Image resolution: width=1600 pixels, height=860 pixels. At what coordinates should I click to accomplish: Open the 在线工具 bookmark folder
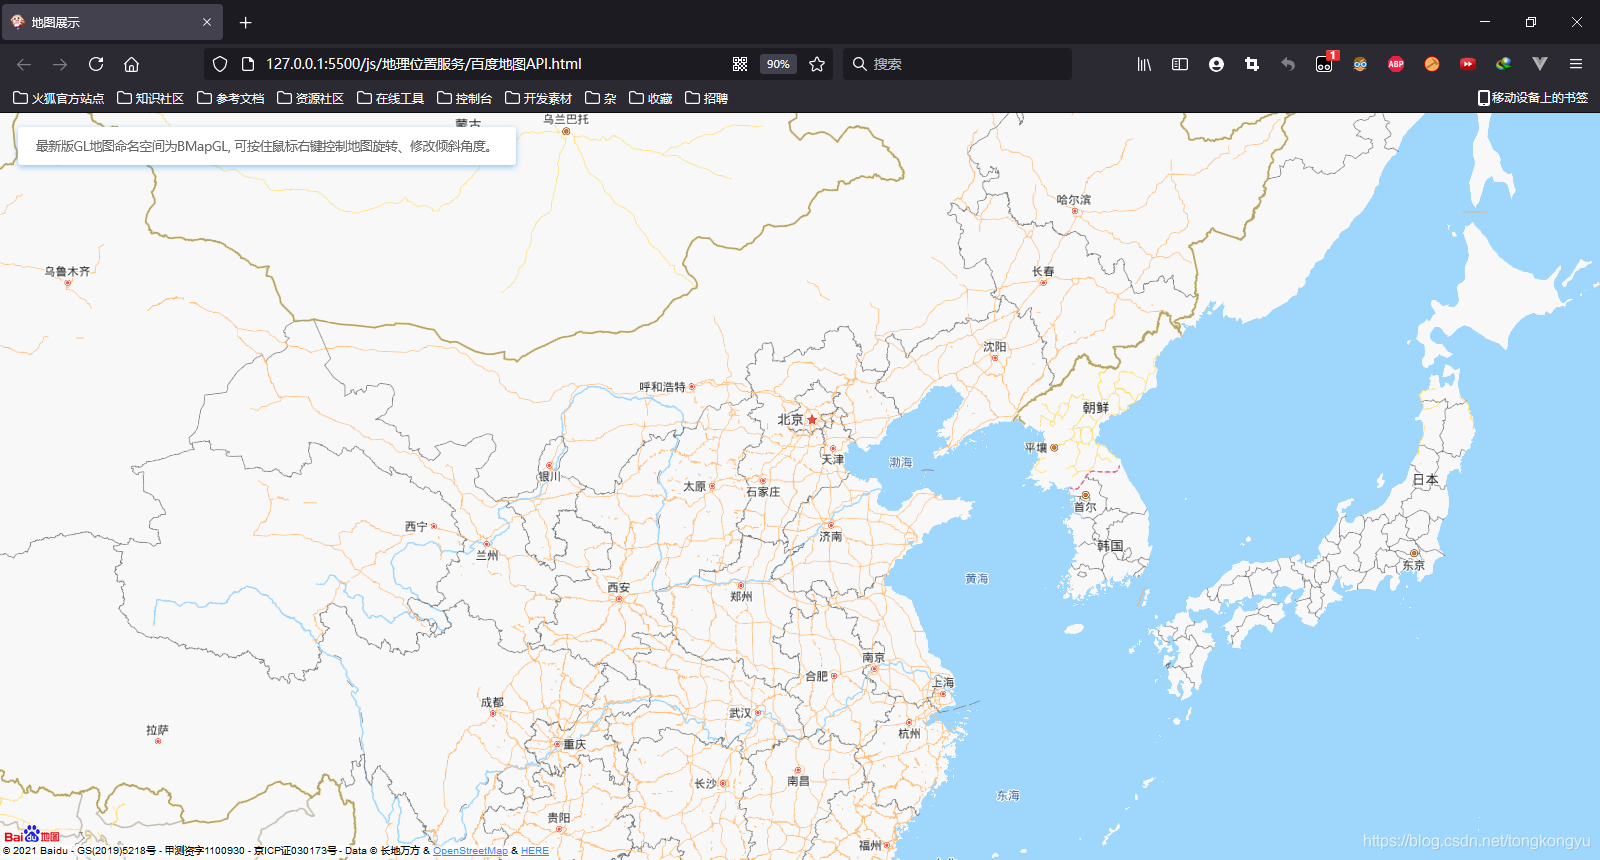point(391,98)
